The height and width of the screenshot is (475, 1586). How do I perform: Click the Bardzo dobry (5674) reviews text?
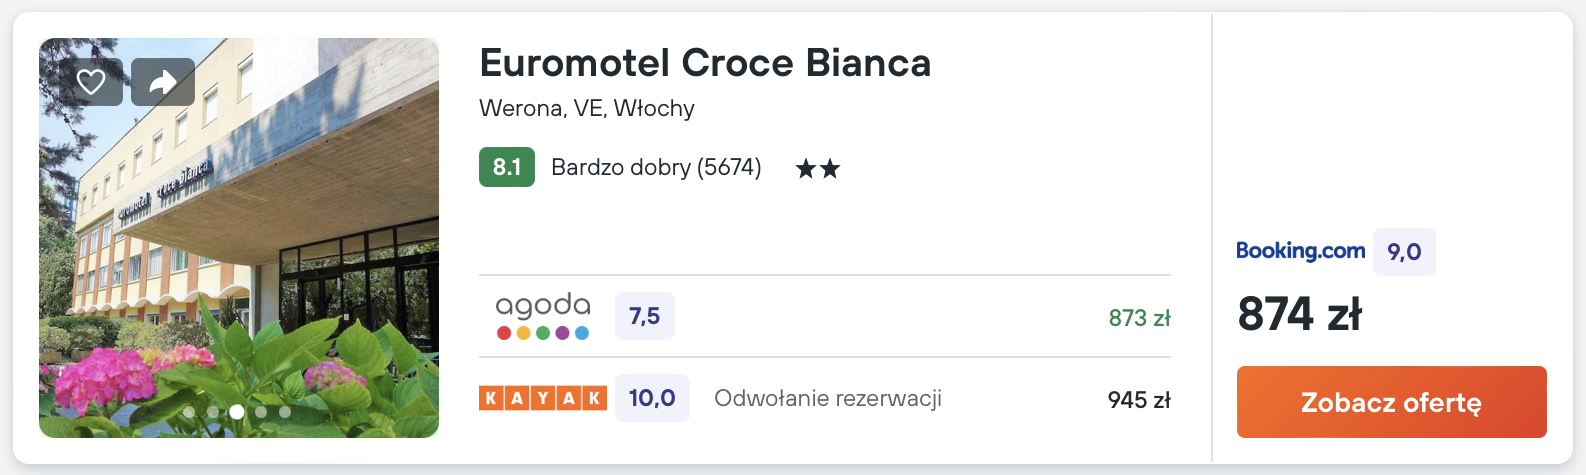(656, 167)
